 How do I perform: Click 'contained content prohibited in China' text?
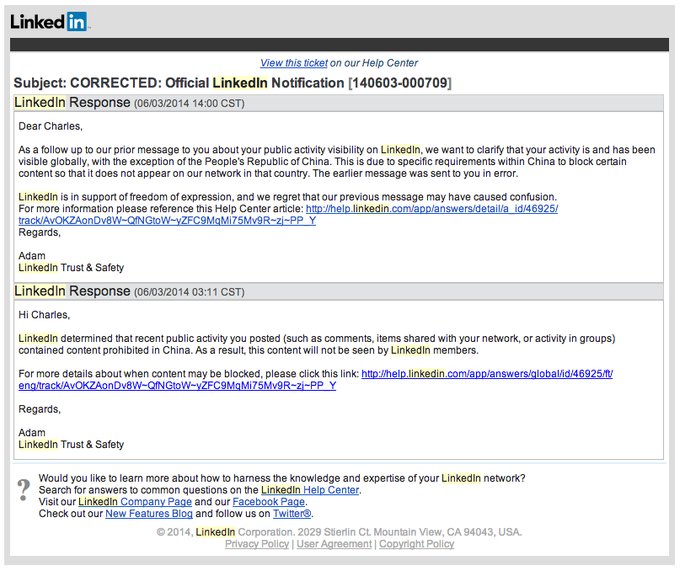105,350
